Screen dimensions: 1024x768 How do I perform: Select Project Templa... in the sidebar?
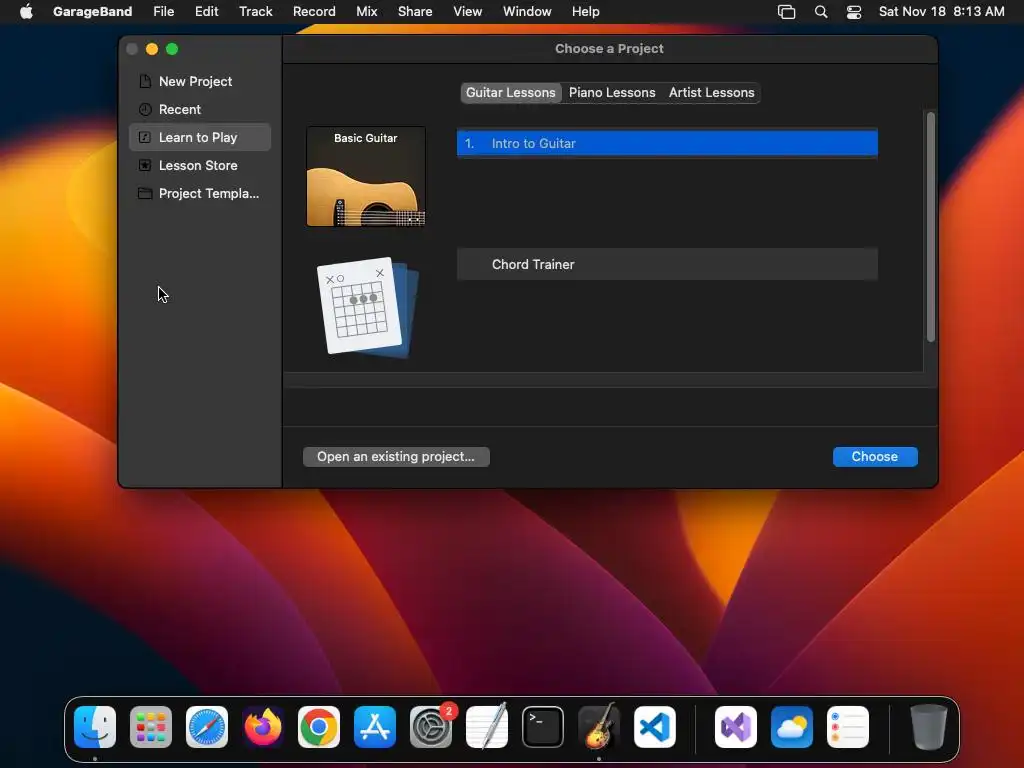click(x=200, y=193)
